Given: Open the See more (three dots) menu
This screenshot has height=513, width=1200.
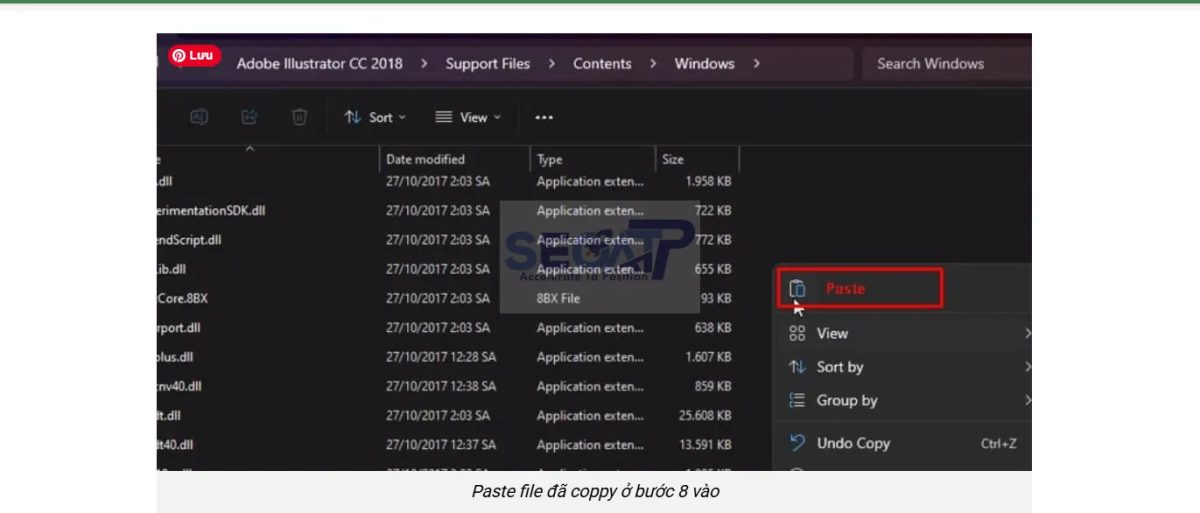Looking at the screenshot, I should [544, 117].
